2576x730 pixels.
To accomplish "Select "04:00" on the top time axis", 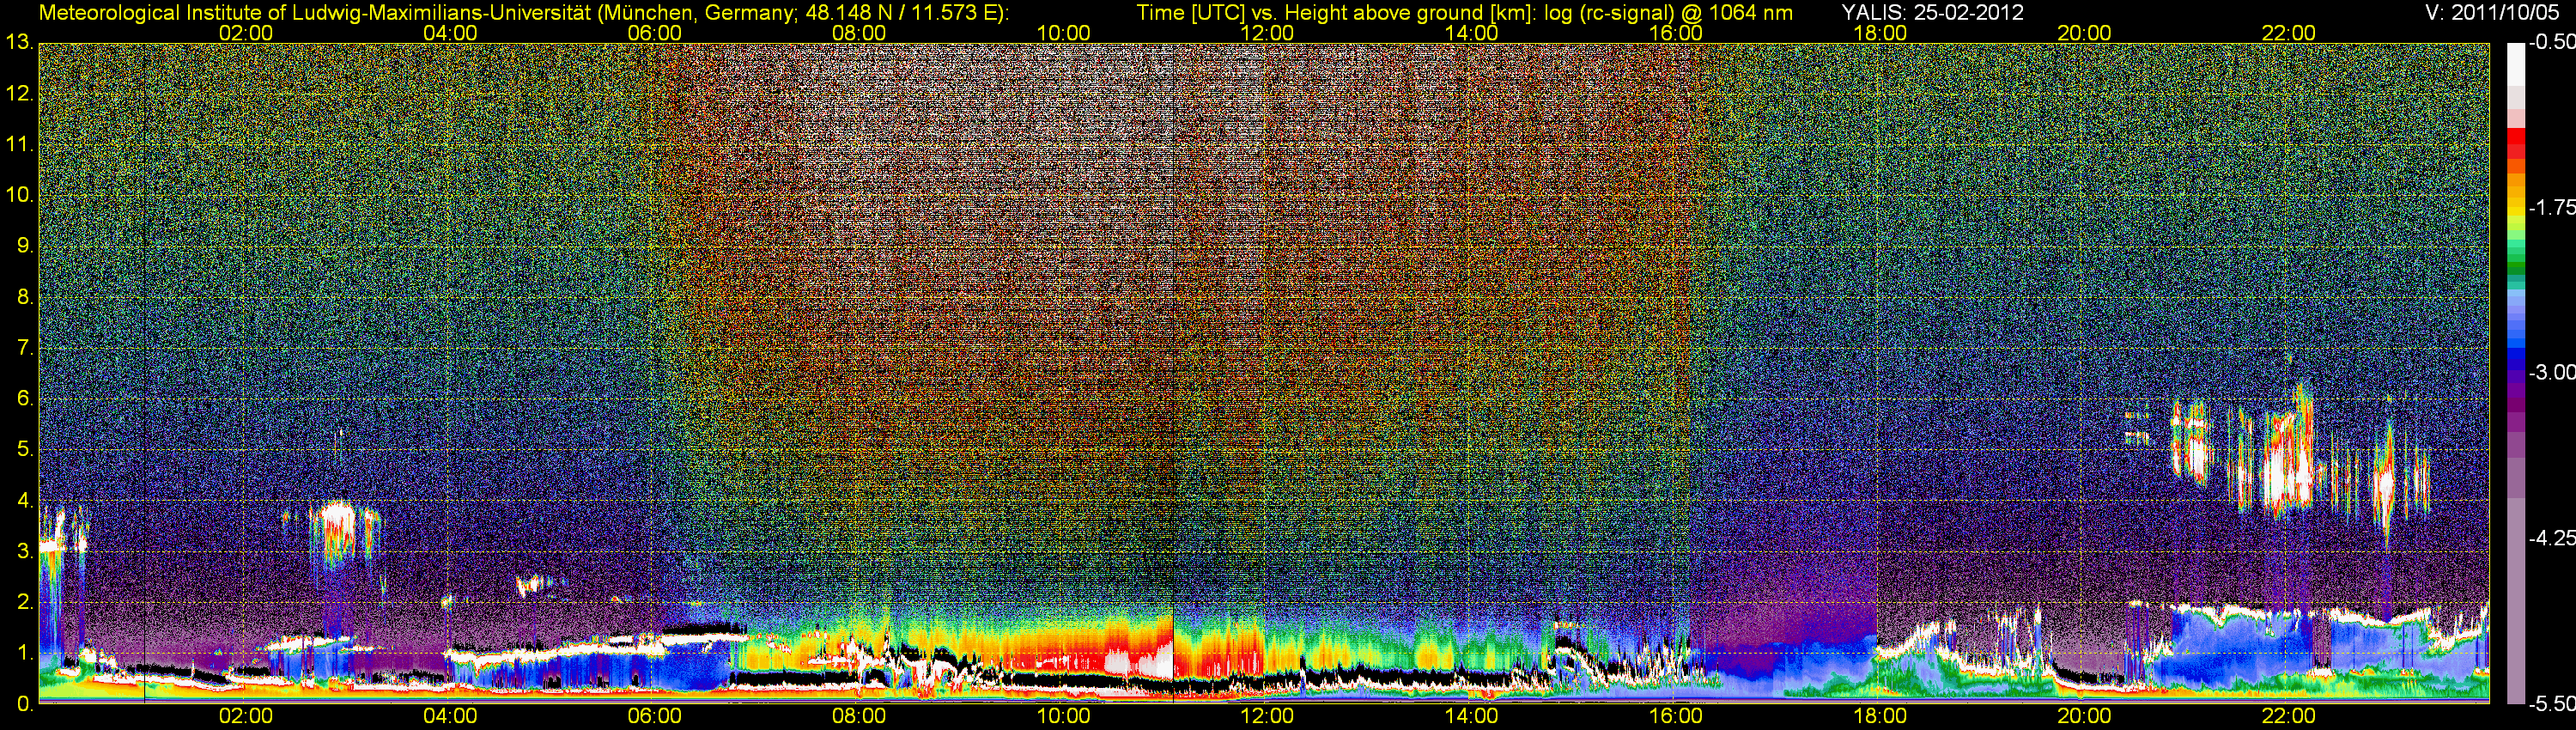I will click(450, 33).
